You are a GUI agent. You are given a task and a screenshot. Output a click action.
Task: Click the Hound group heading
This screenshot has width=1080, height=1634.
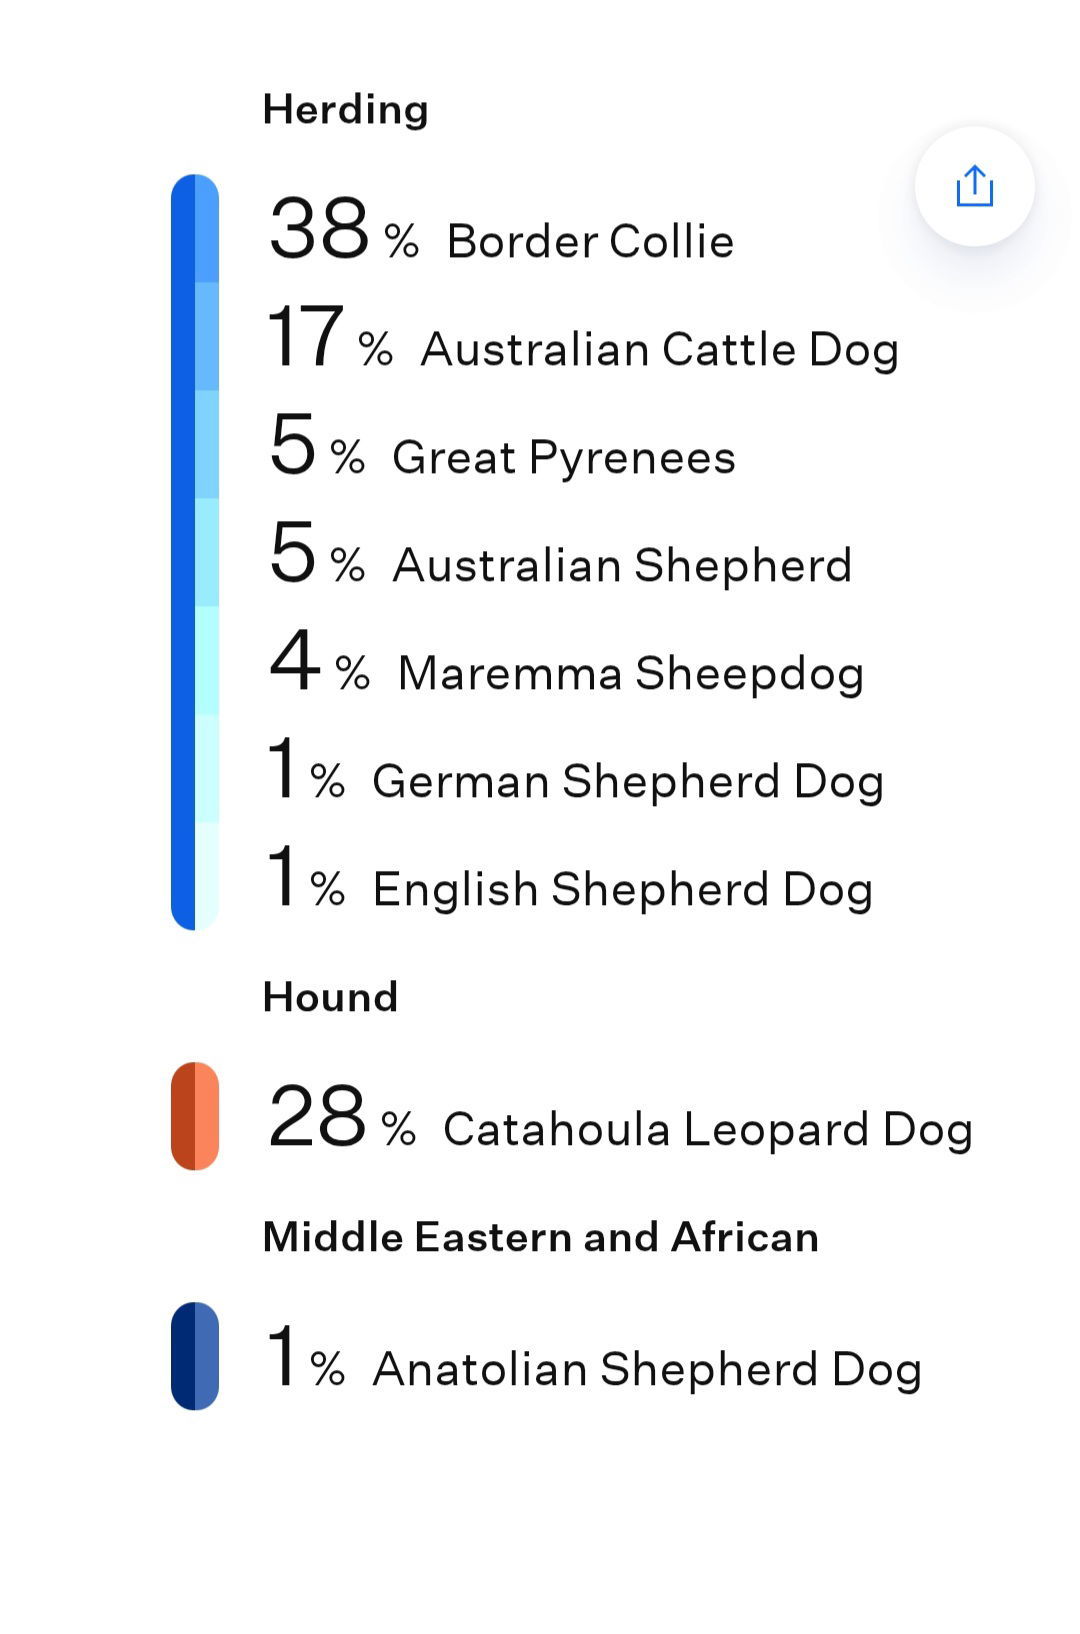pos(330,997)
